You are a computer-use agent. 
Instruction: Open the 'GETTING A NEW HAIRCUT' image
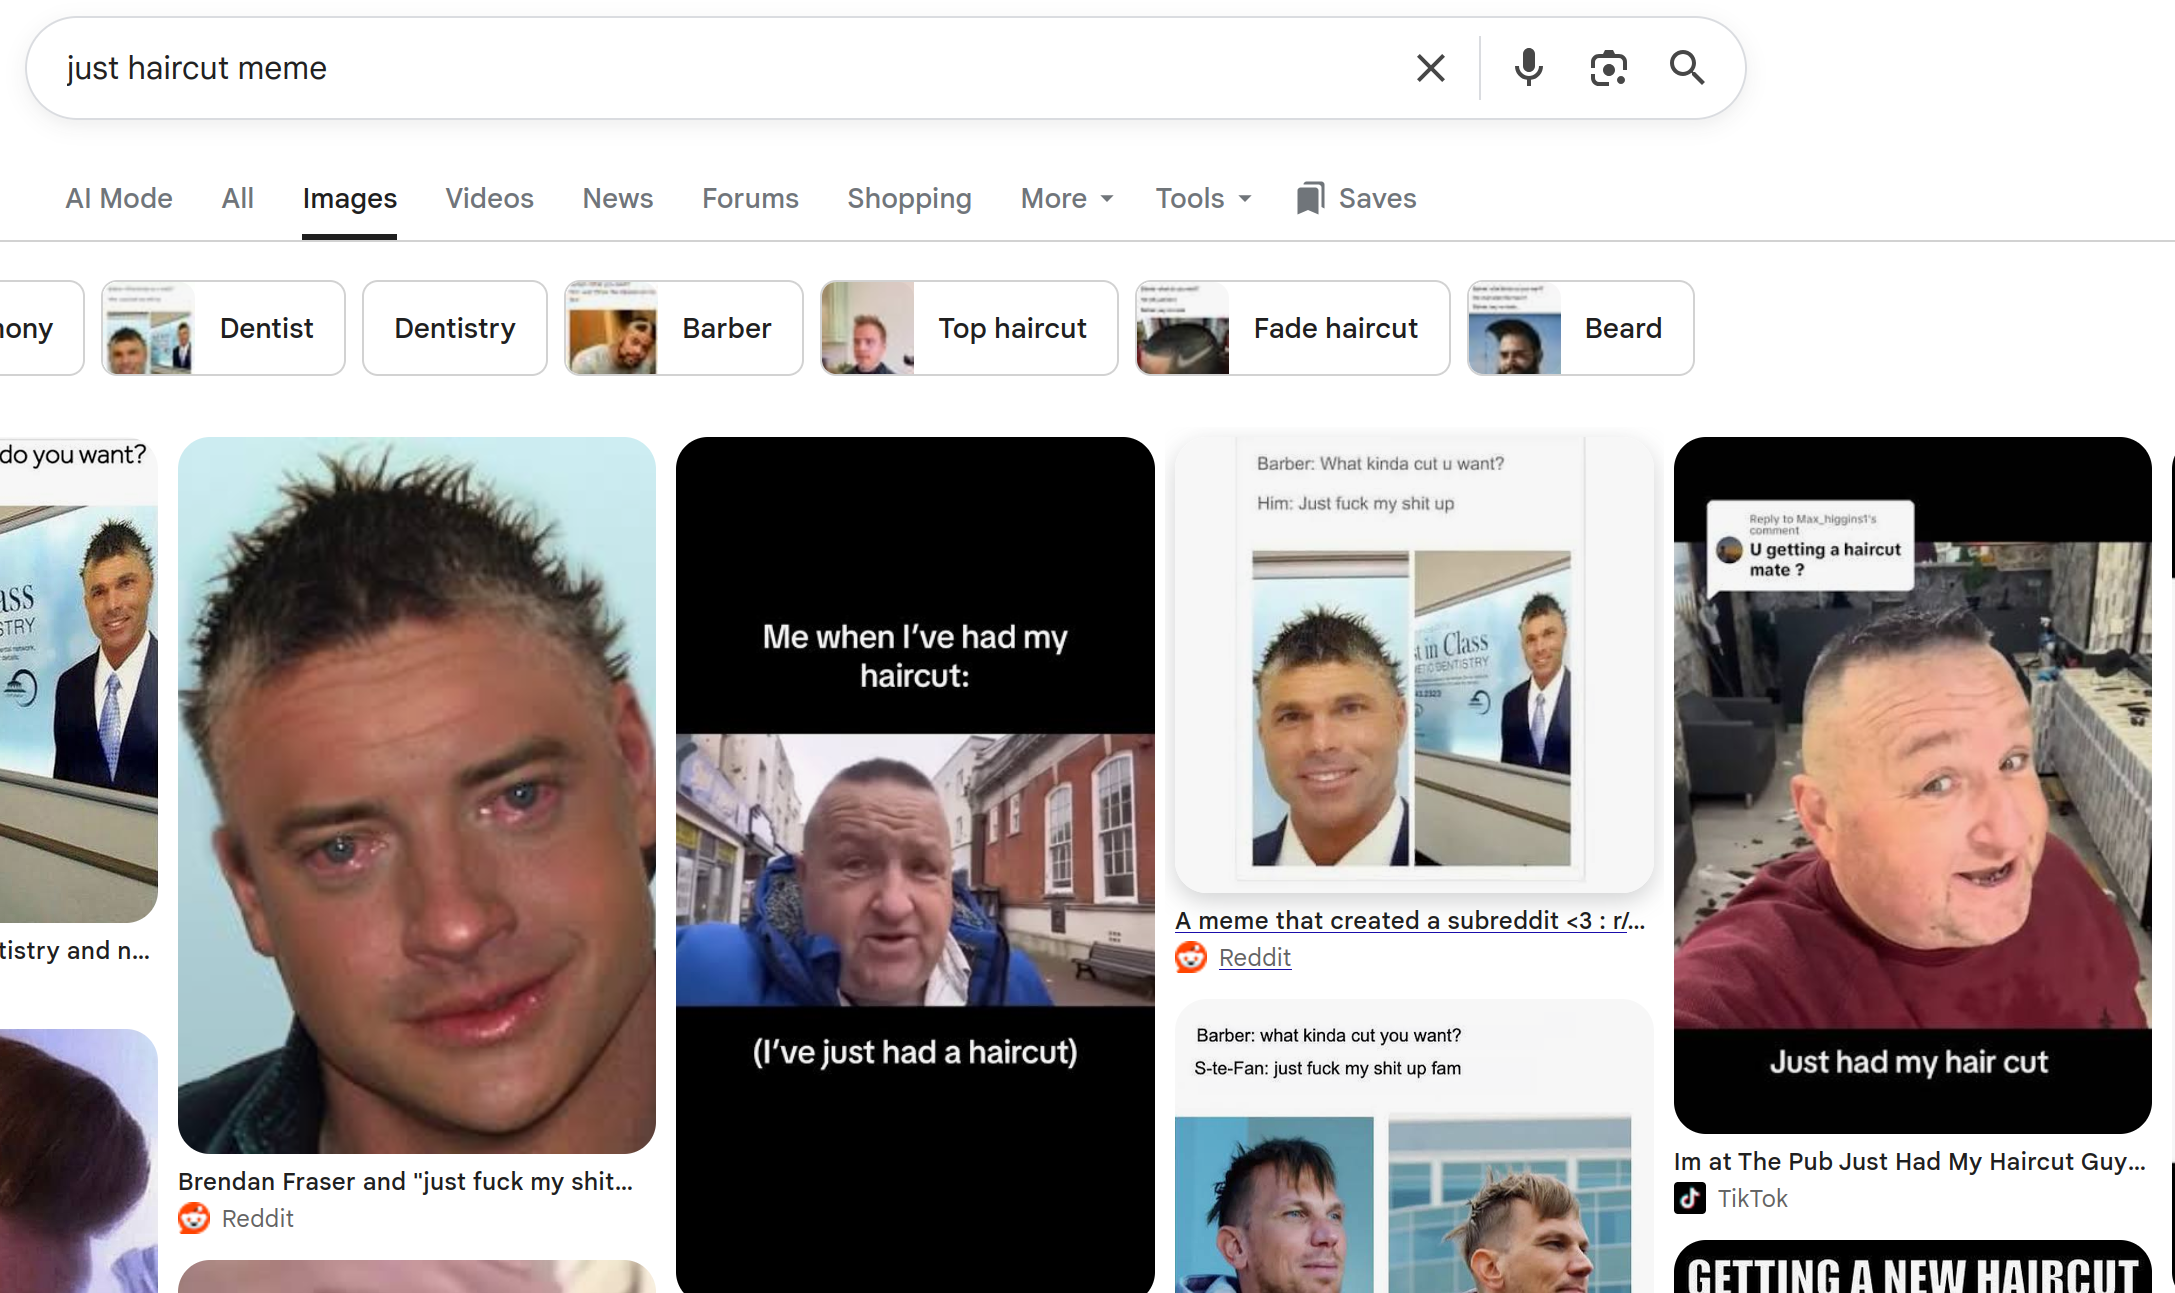point(1912,1267)
